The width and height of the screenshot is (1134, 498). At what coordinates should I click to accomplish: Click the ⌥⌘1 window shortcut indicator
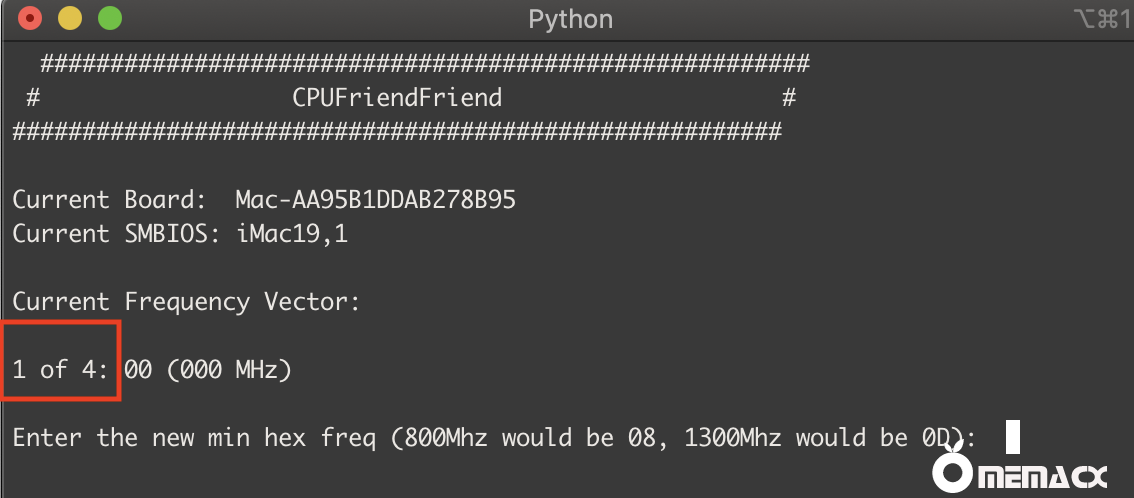pos(1100,19)
